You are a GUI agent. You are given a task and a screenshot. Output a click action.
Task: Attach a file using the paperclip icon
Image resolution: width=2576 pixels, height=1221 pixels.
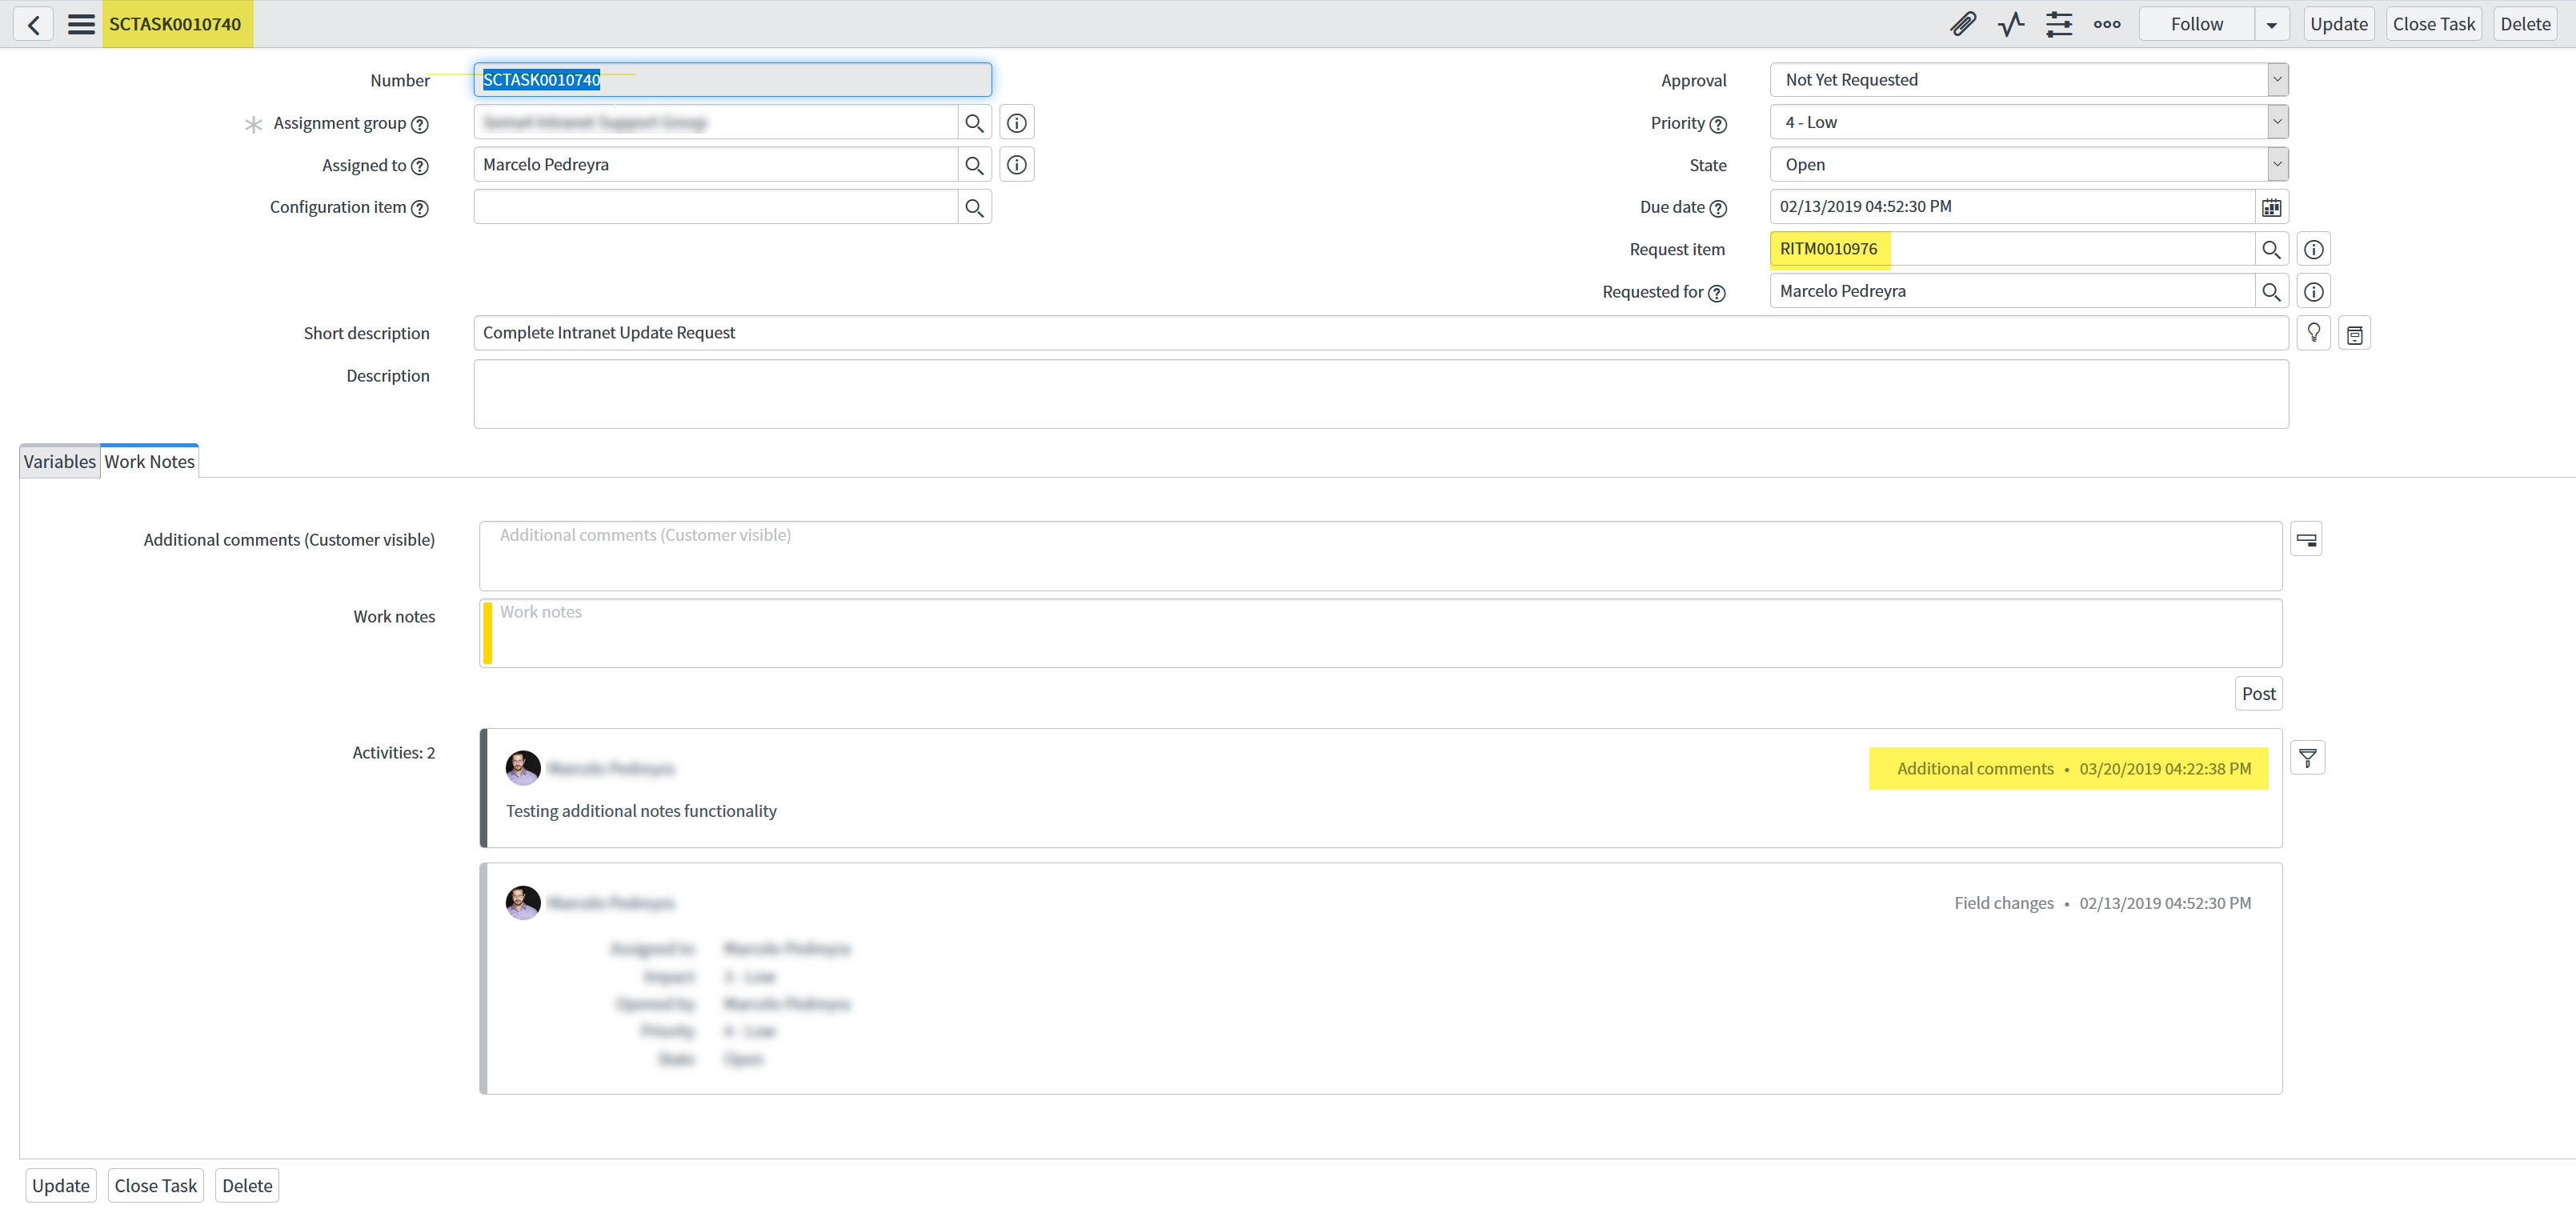coord(1963,23)
